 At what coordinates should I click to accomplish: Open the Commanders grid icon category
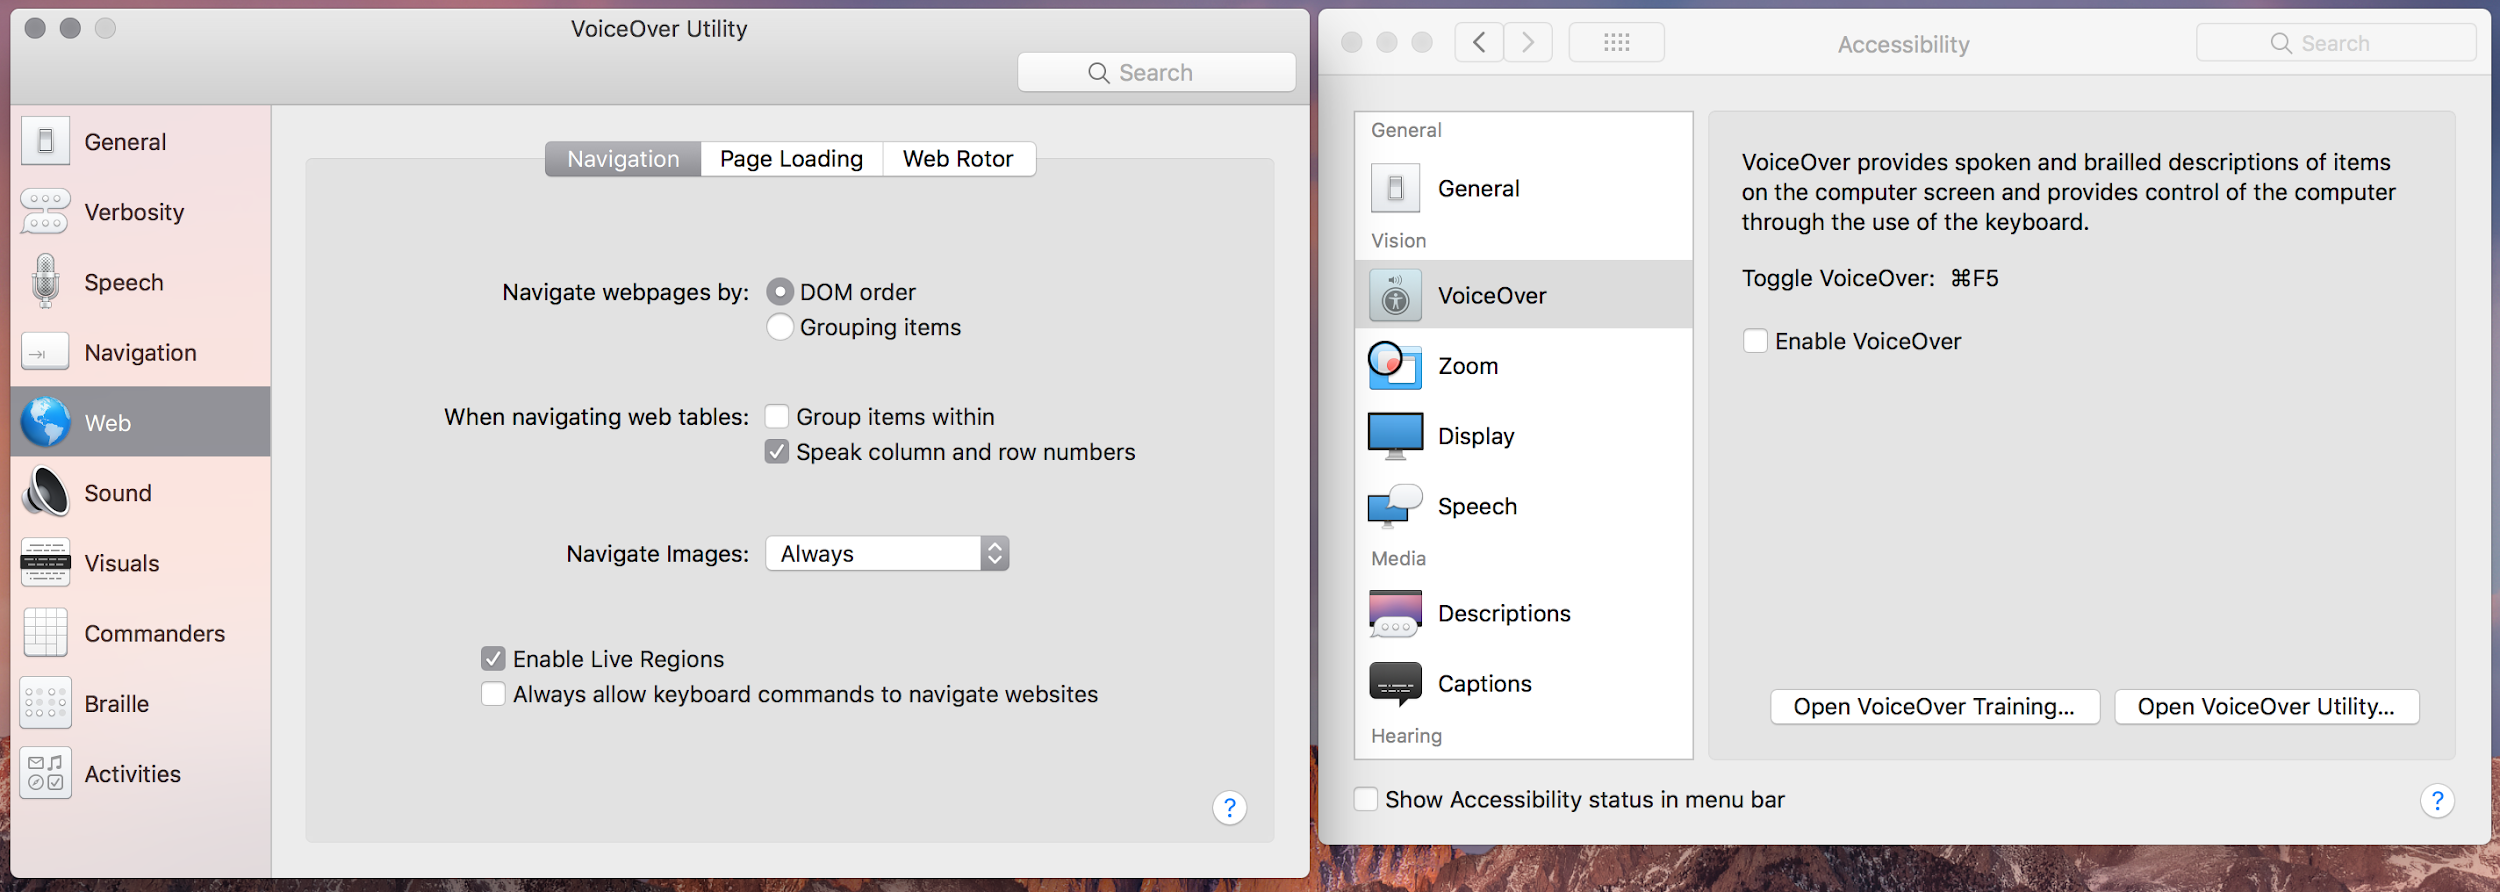tap(45, 632)
